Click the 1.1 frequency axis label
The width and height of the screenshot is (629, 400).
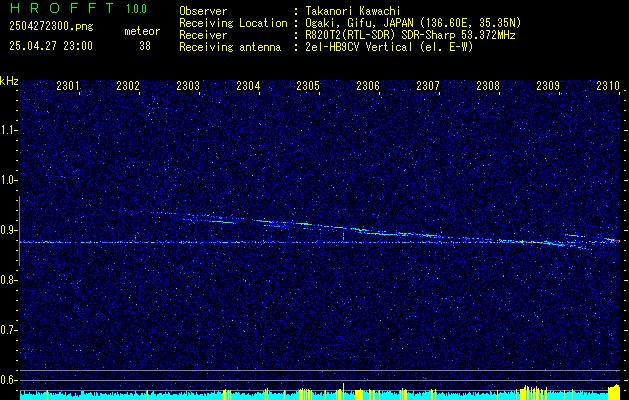point(8,130)
